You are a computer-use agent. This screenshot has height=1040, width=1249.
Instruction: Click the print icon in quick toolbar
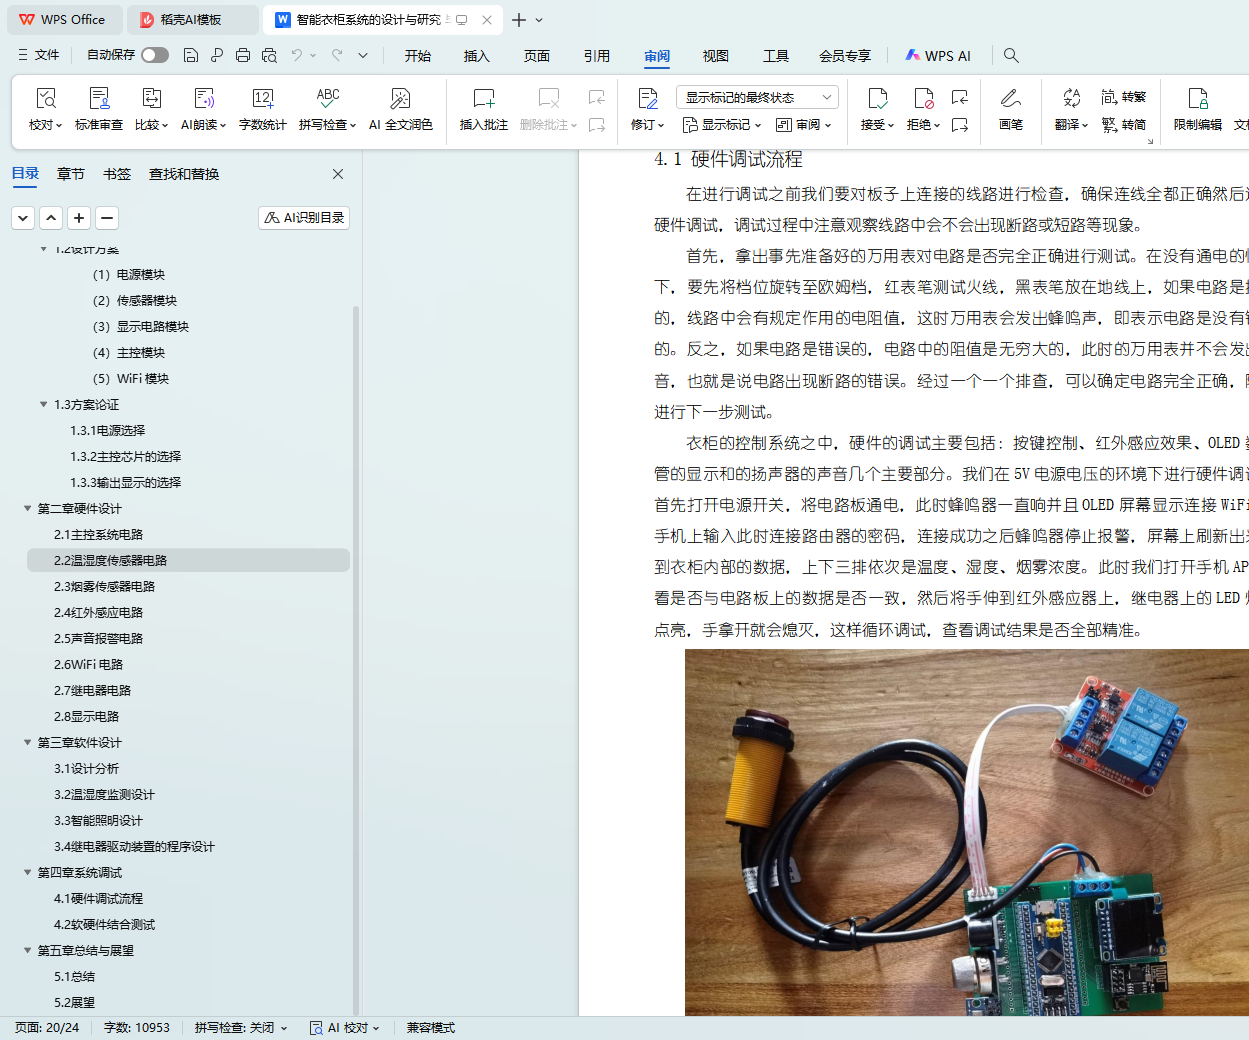tap(243, 56)
